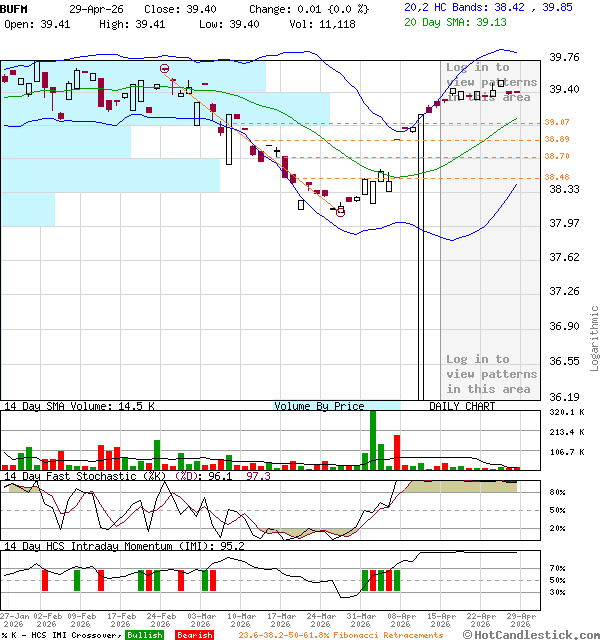Click the red circle marker at the March low
Screen dimensions: 600x640
click(x=340, y=211)
